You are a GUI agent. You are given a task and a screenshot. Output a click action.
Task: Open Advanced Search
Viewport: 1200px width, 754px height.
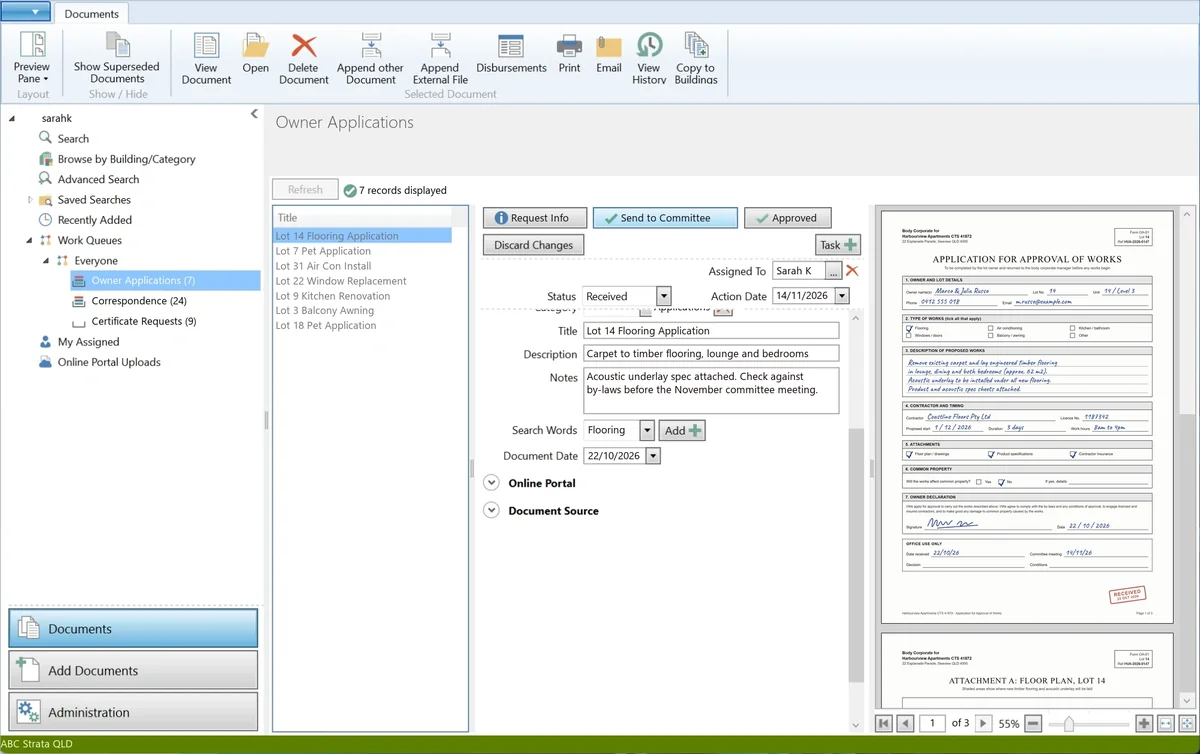tap(98, 179)
